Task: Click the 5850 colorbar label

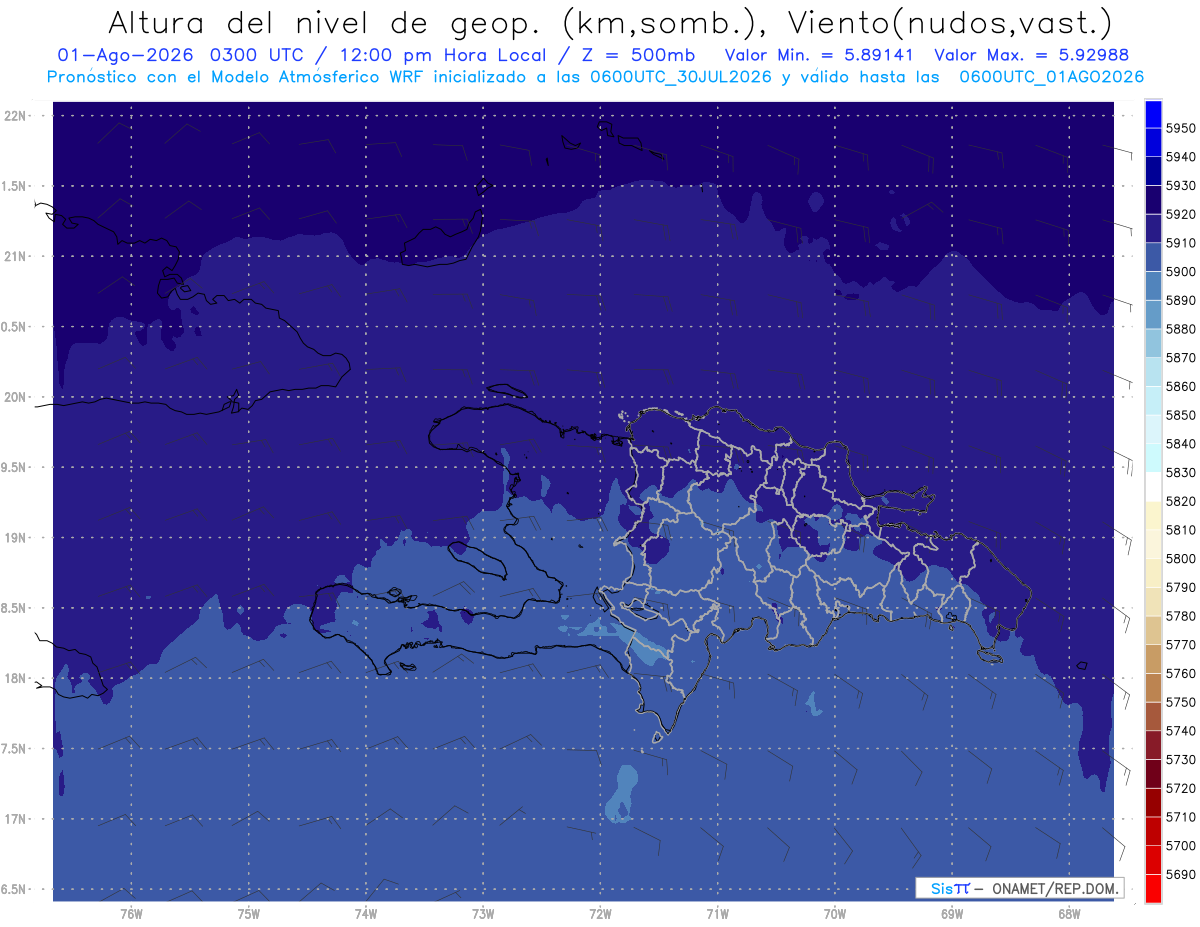Action: point(1181,415)
